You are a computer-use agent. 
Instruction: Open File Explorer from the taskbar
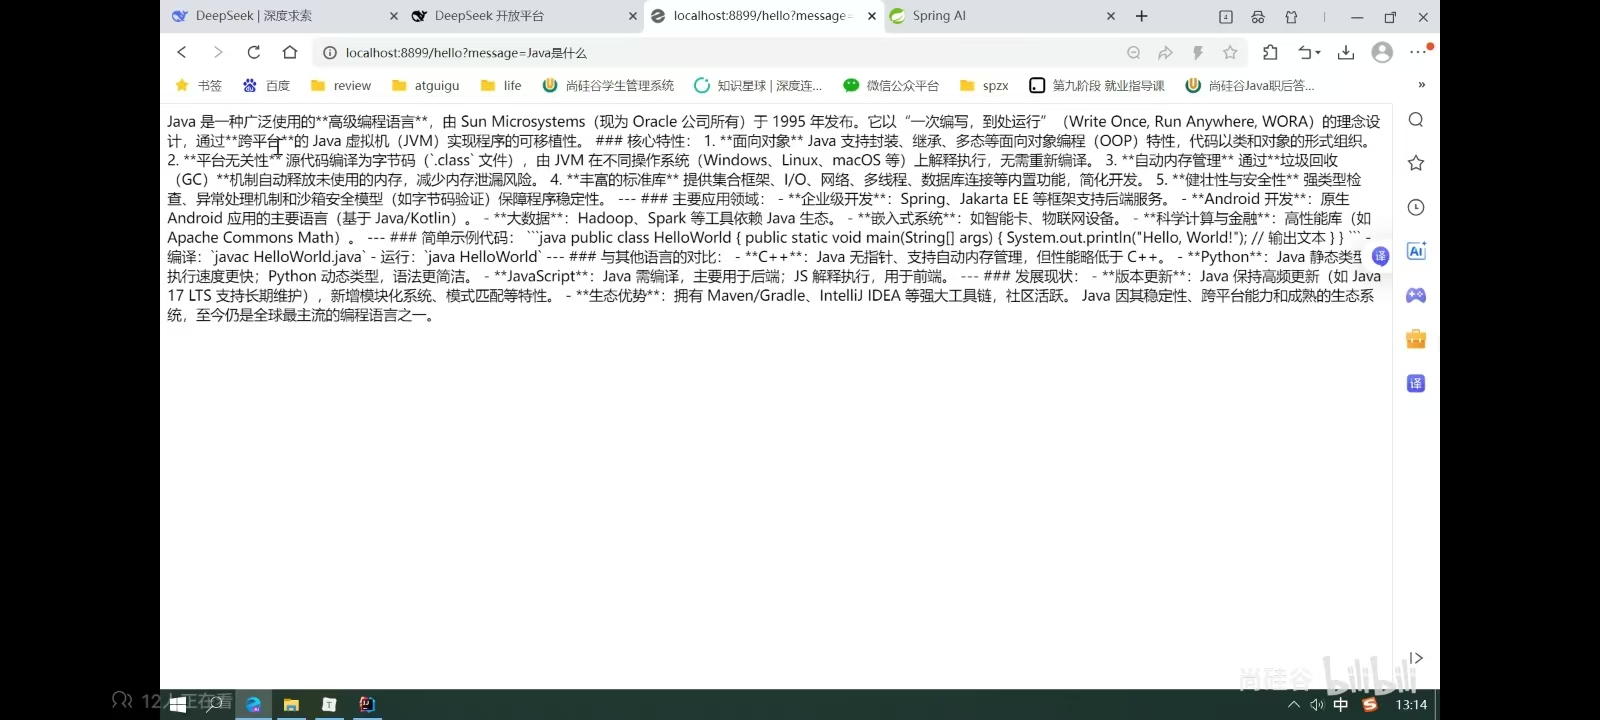point(291,704)
